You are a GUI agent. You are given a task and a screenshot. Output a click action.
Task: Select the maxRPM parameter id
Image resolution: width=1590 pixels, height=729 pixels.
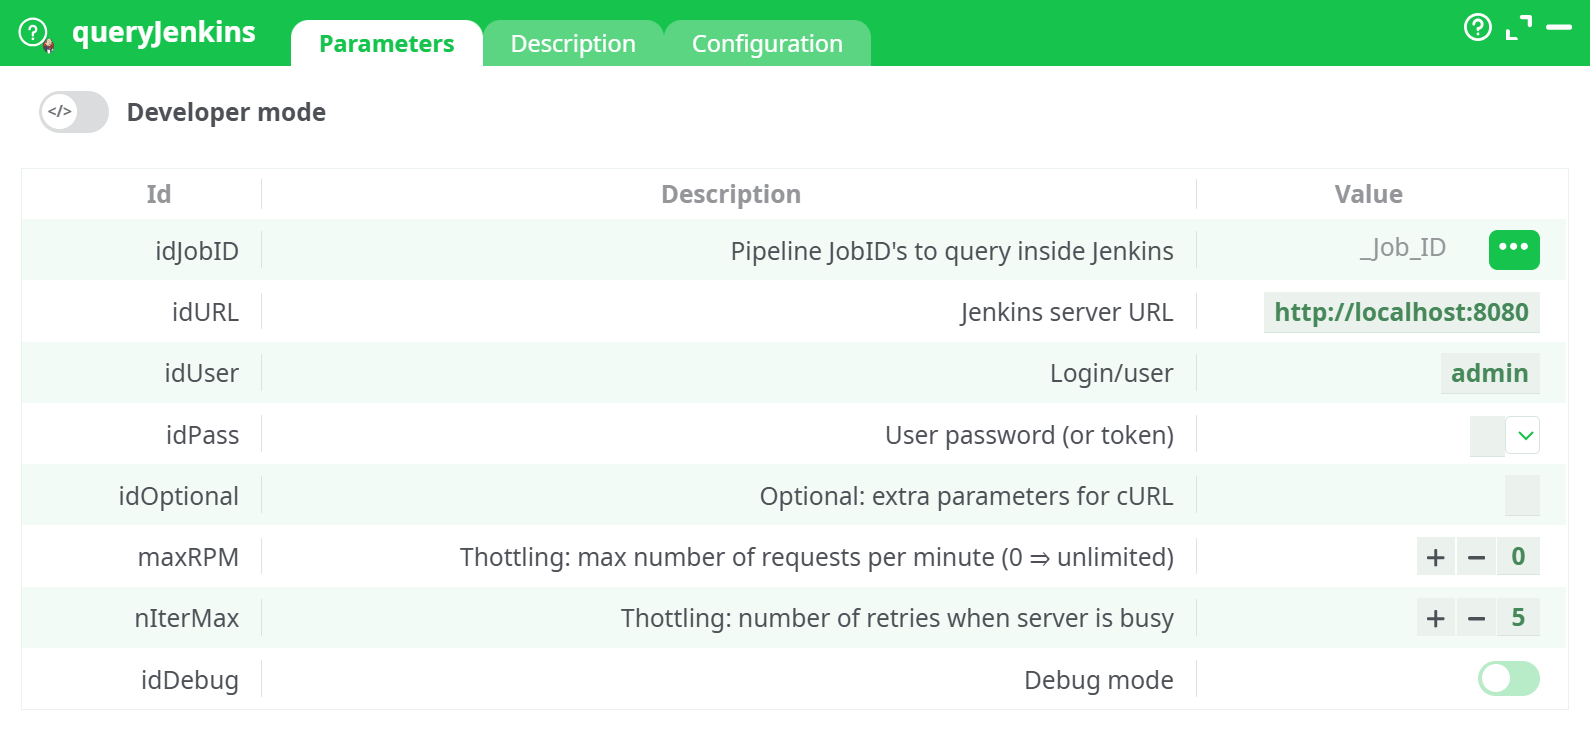click(188, 557)
